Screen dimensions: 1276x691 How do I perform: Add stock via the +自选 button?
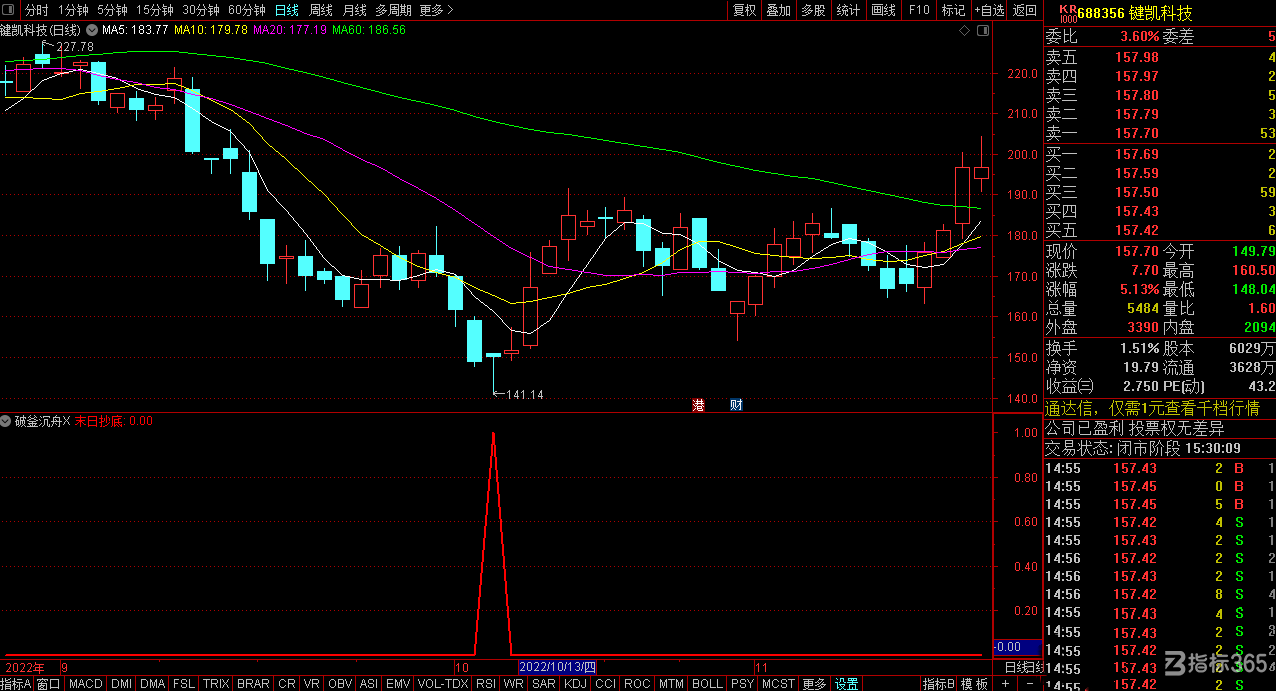pos(988,10)
